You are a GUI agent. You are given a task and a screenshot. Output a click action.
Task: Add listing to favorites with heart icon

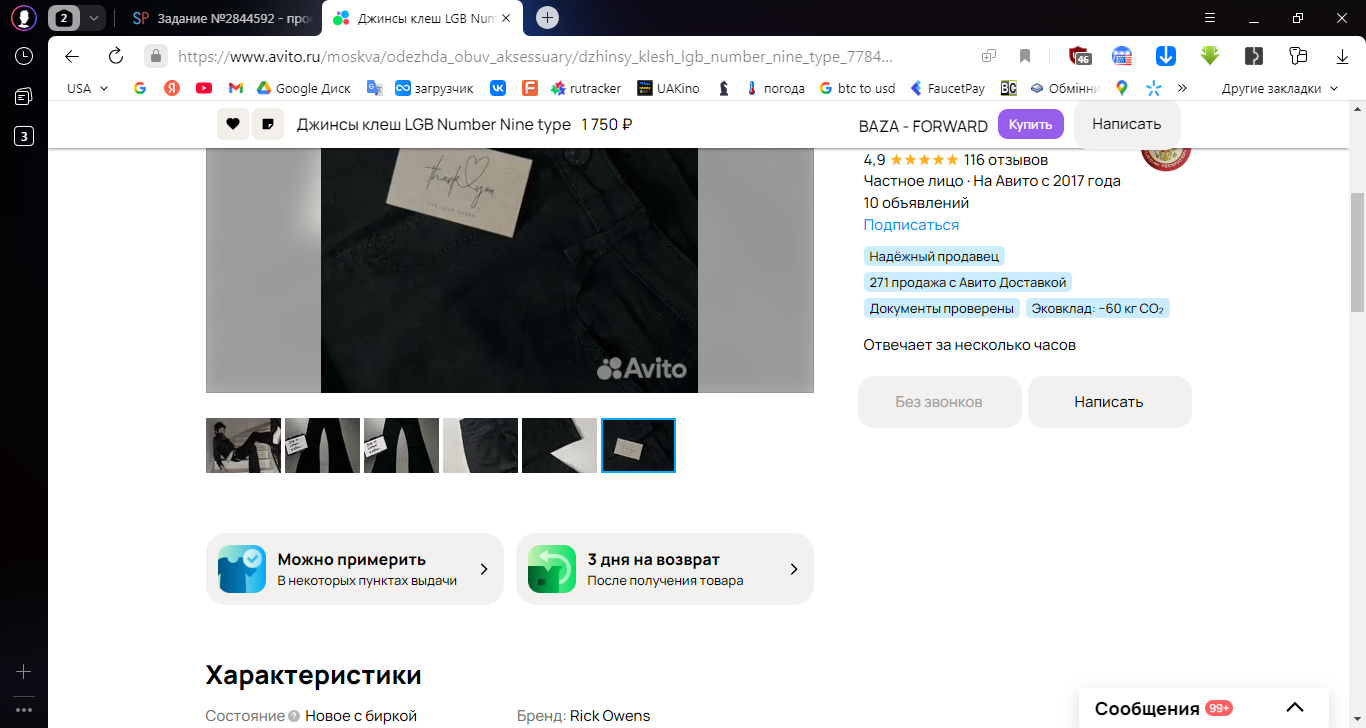[233, 124]
